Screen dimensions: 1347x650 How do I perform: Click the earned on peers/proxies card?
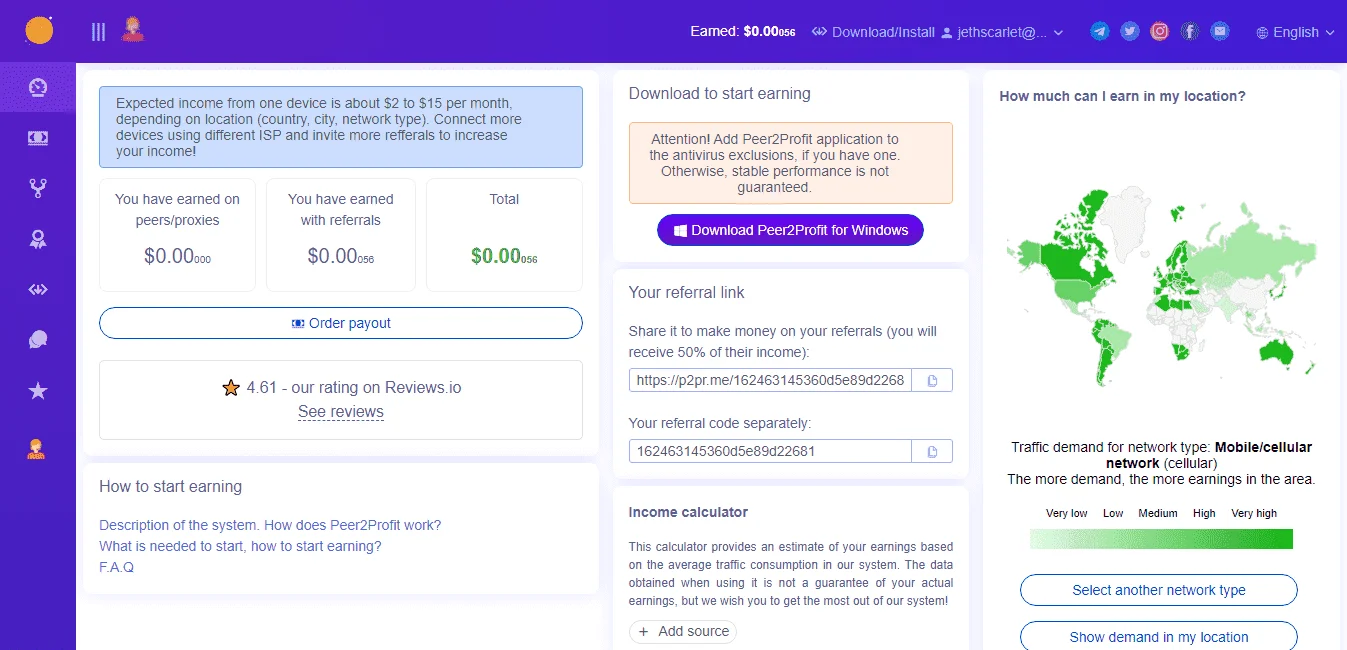coord(177,235)
